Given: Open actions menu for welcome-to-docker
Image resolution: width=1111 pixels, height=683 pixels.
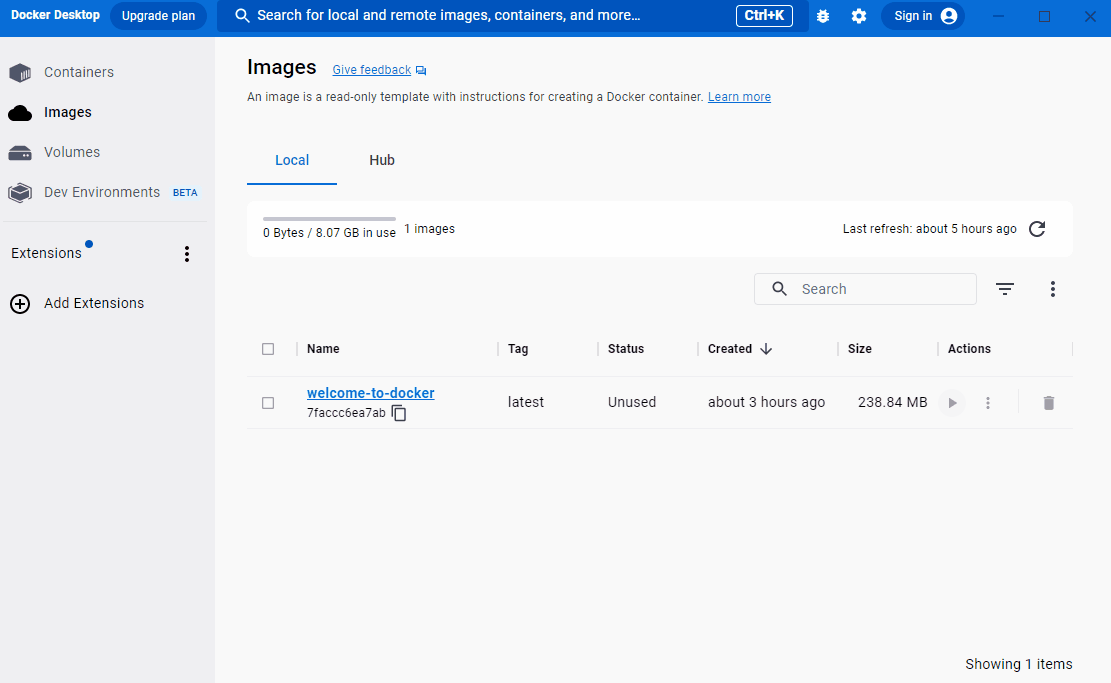Looking at the screenshot, I should [x=988, y=402].
